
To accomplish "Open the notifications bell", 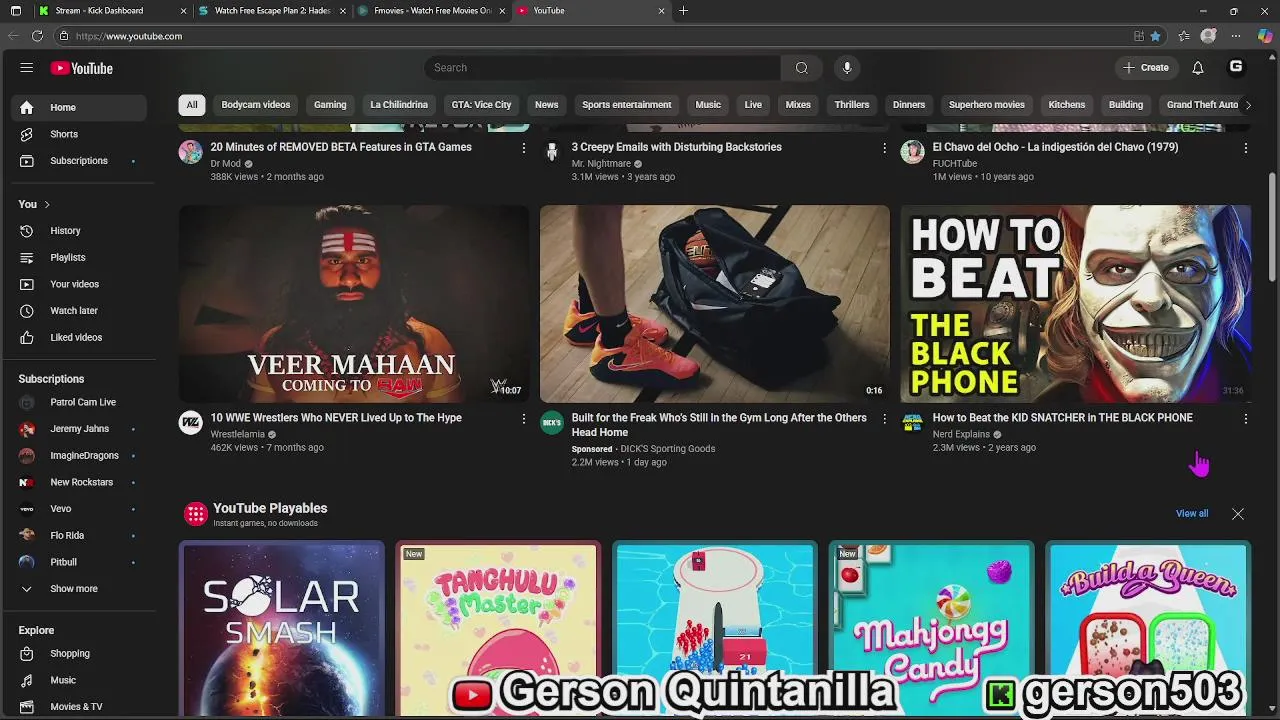I will click(1197, 68).
